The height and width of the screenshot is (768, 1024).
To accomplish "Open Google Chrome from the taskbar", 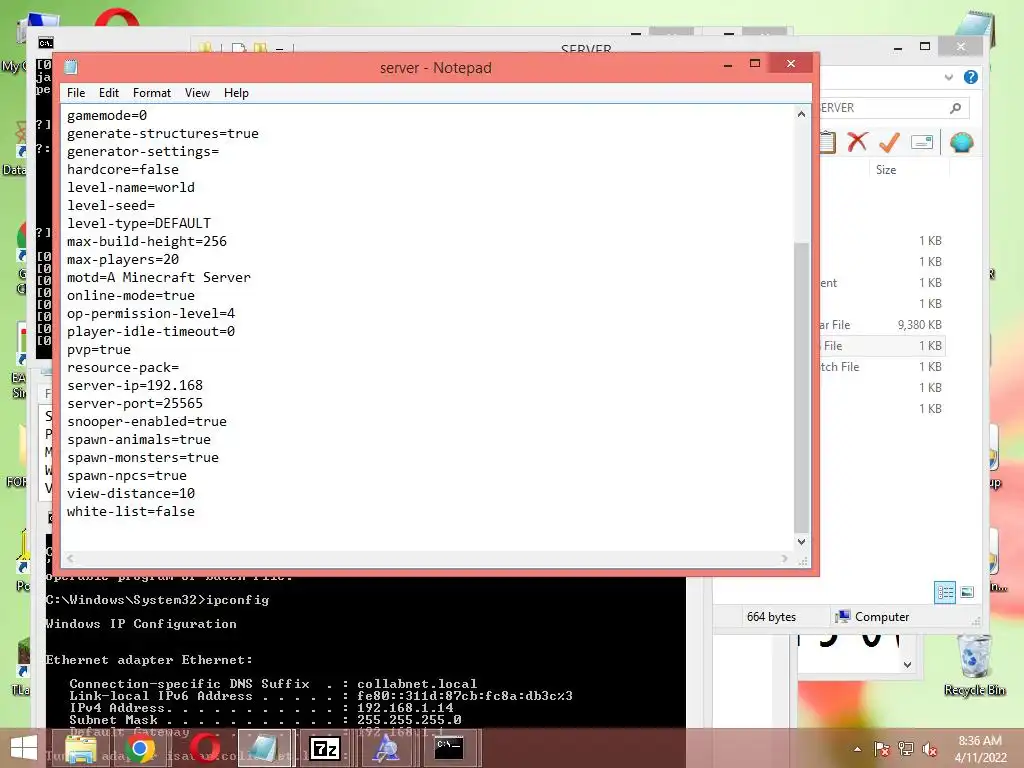I will (x=139, y=748).
